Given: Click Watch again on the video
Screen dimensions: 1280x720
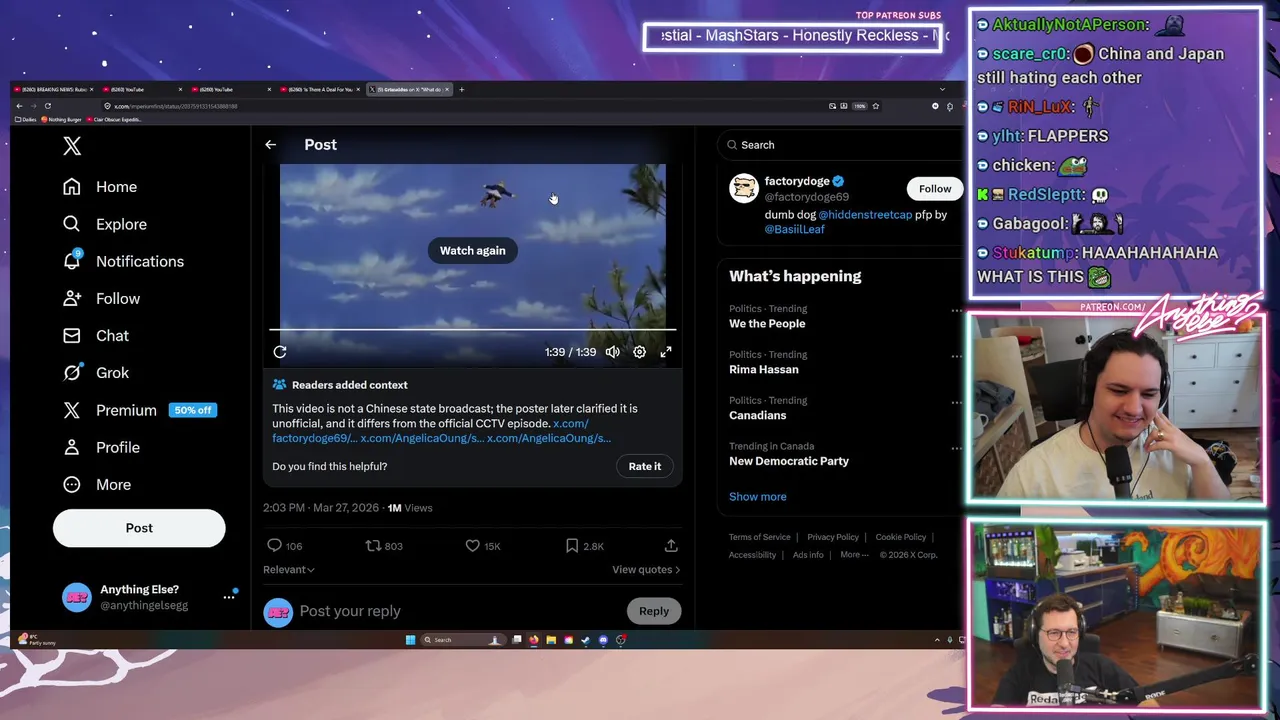Looking at the screenshot, I should coord(472,250).
